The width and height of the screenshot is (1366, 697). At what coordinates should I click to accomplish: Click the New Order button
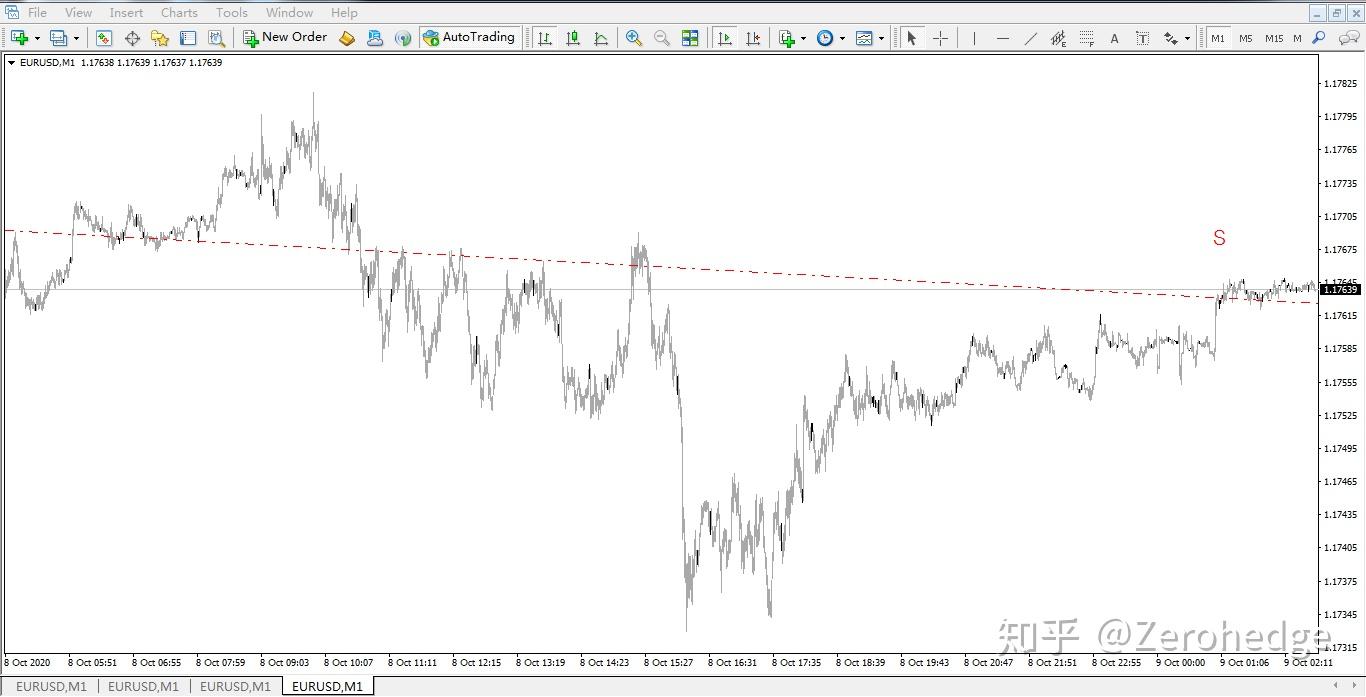tap(285, 38)
